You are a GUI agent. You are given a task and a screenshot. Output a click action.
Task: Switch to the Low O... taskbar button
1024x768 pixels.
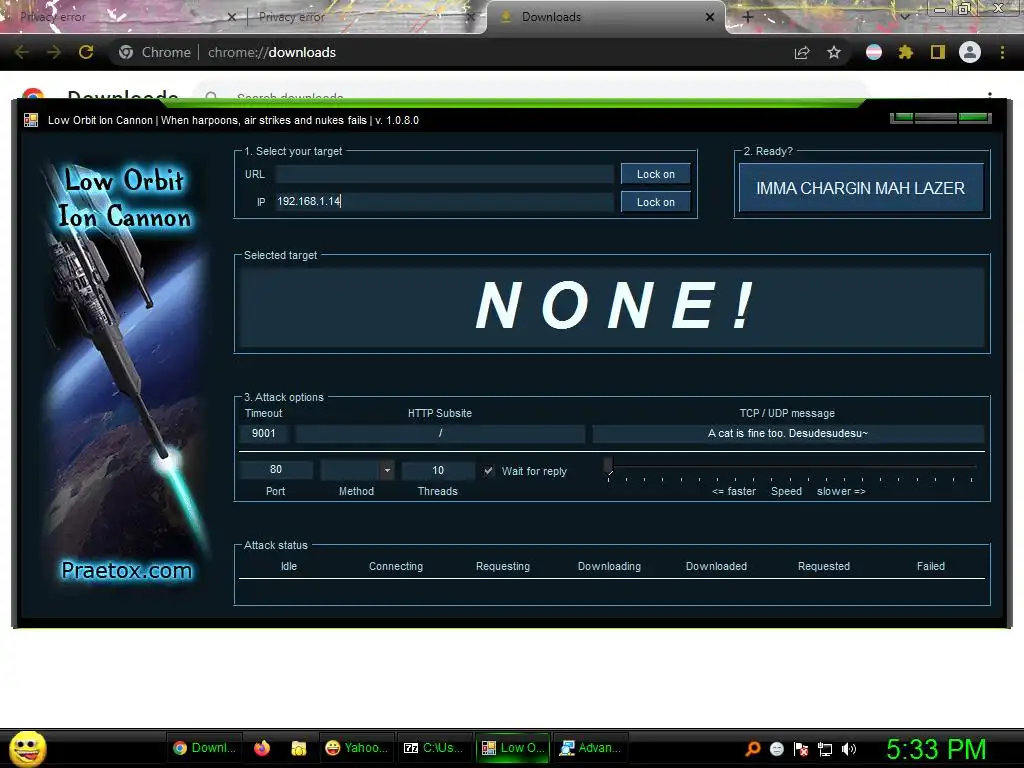(x=513, y=748)
